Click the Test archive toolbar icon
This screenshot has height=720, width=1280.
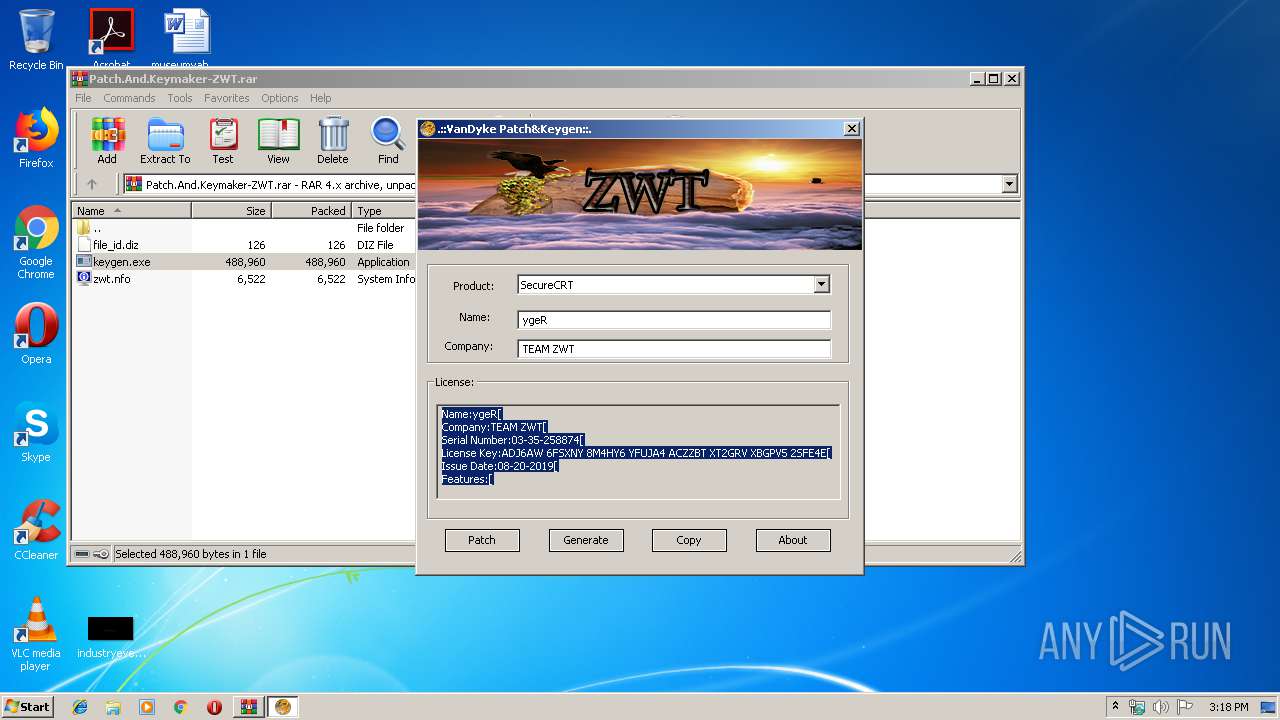(x=223, y=140)
